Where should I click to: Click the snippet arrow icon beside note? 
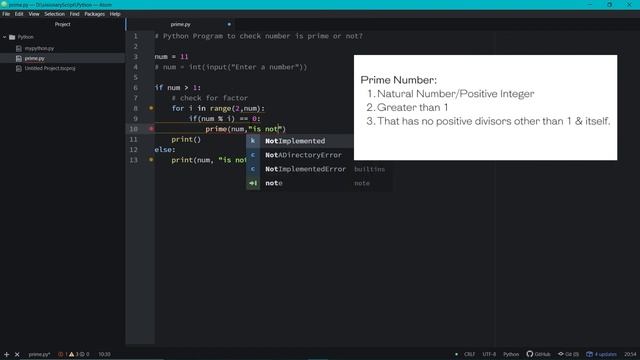253,183
